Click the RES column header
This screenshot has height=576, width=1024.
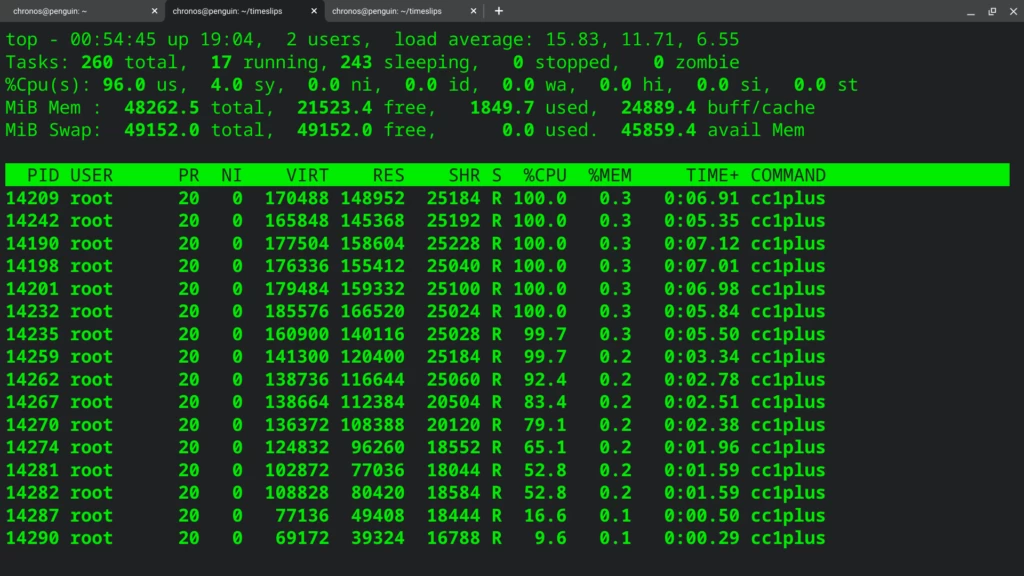point(388,175)
